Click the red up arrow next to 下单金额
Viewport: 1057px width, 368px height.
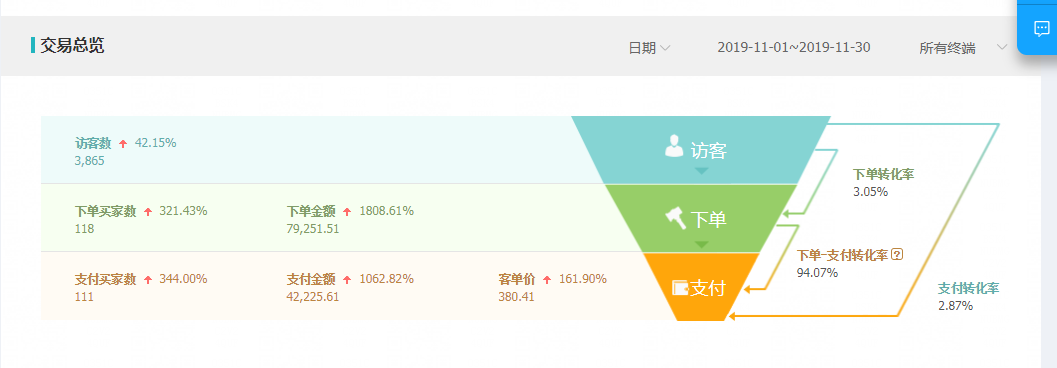tap(347, 212)
